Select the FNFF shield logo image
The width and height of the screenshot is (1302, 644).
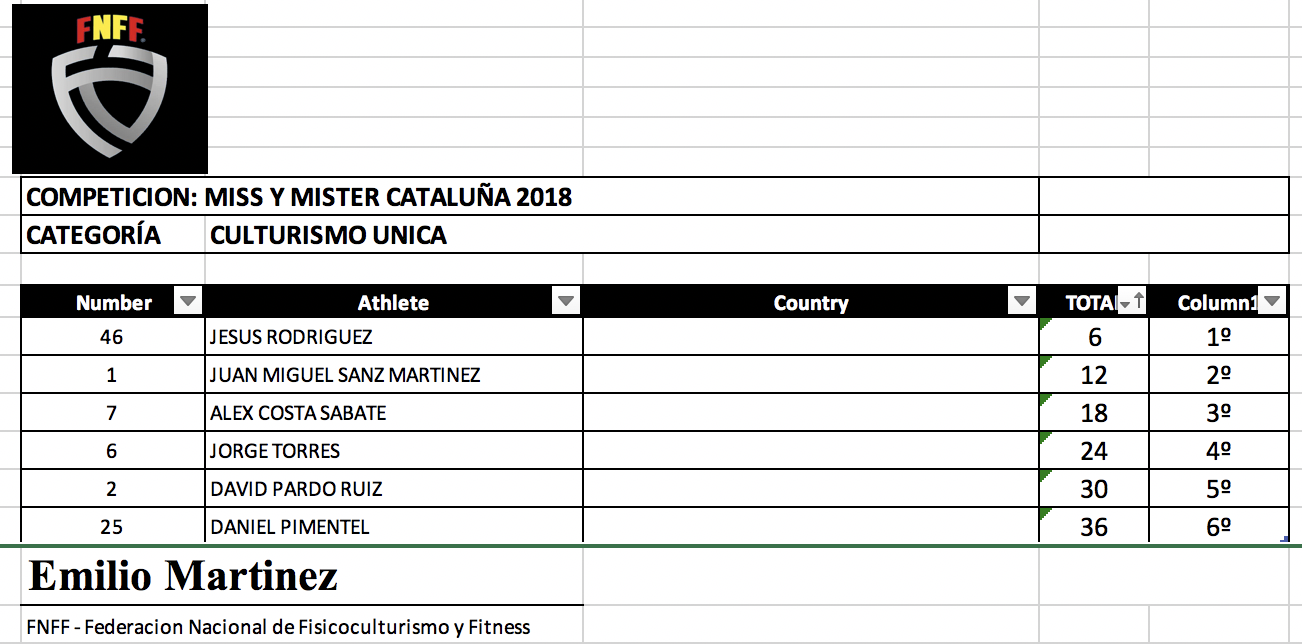pyautogui.click(x=110, y=89)
